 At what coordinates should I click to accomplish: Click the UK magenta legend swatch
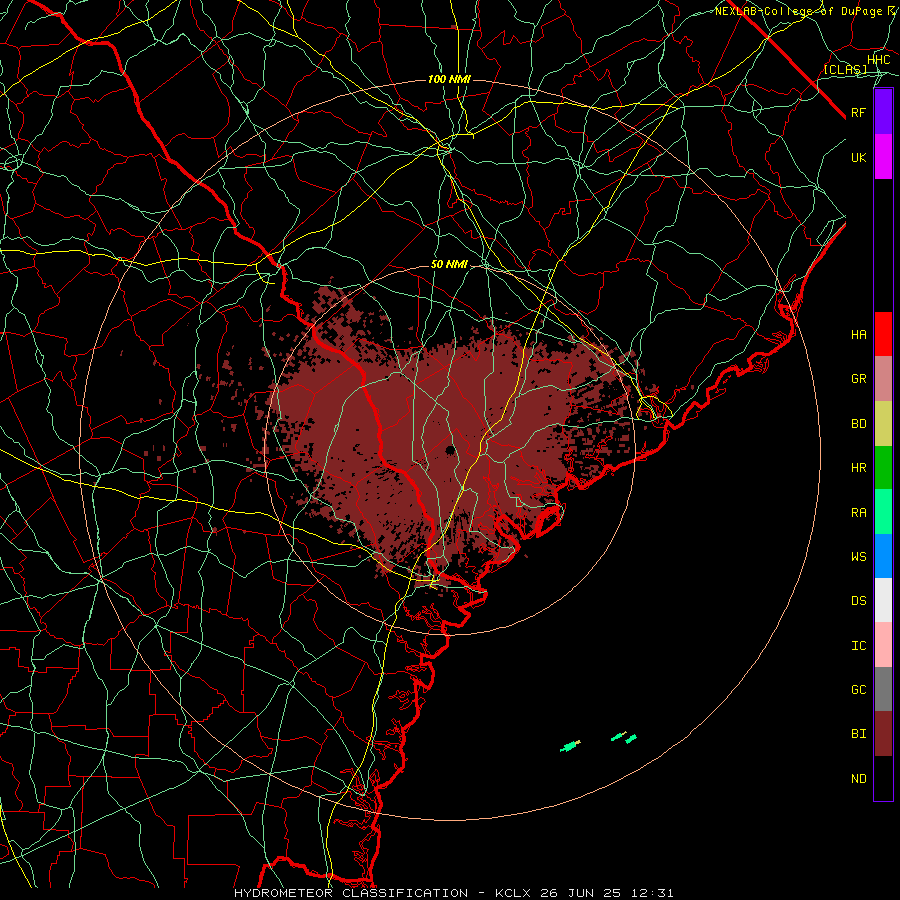tap(883, 157)
